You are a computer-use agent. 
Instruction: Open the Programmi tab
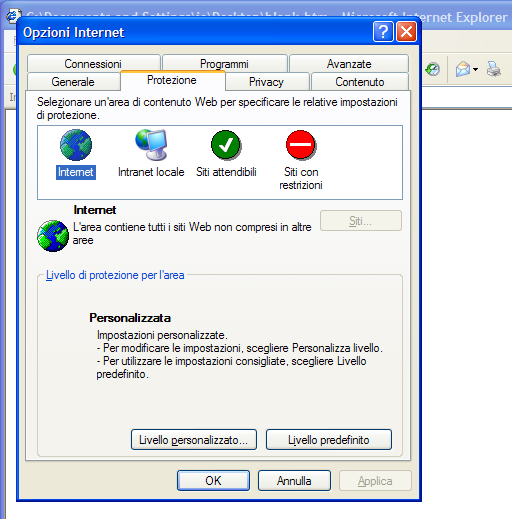[x=224, y=63]
